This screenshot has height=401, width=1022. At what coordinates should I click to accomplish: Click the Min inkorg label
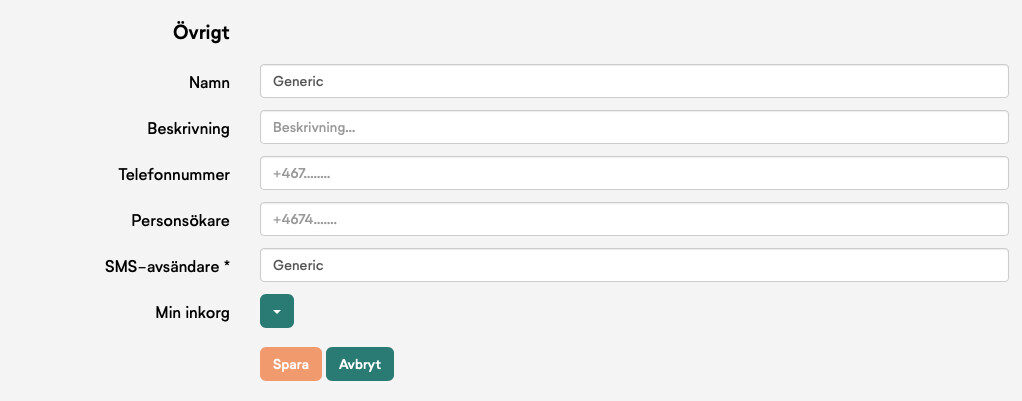tap(192, 312)
